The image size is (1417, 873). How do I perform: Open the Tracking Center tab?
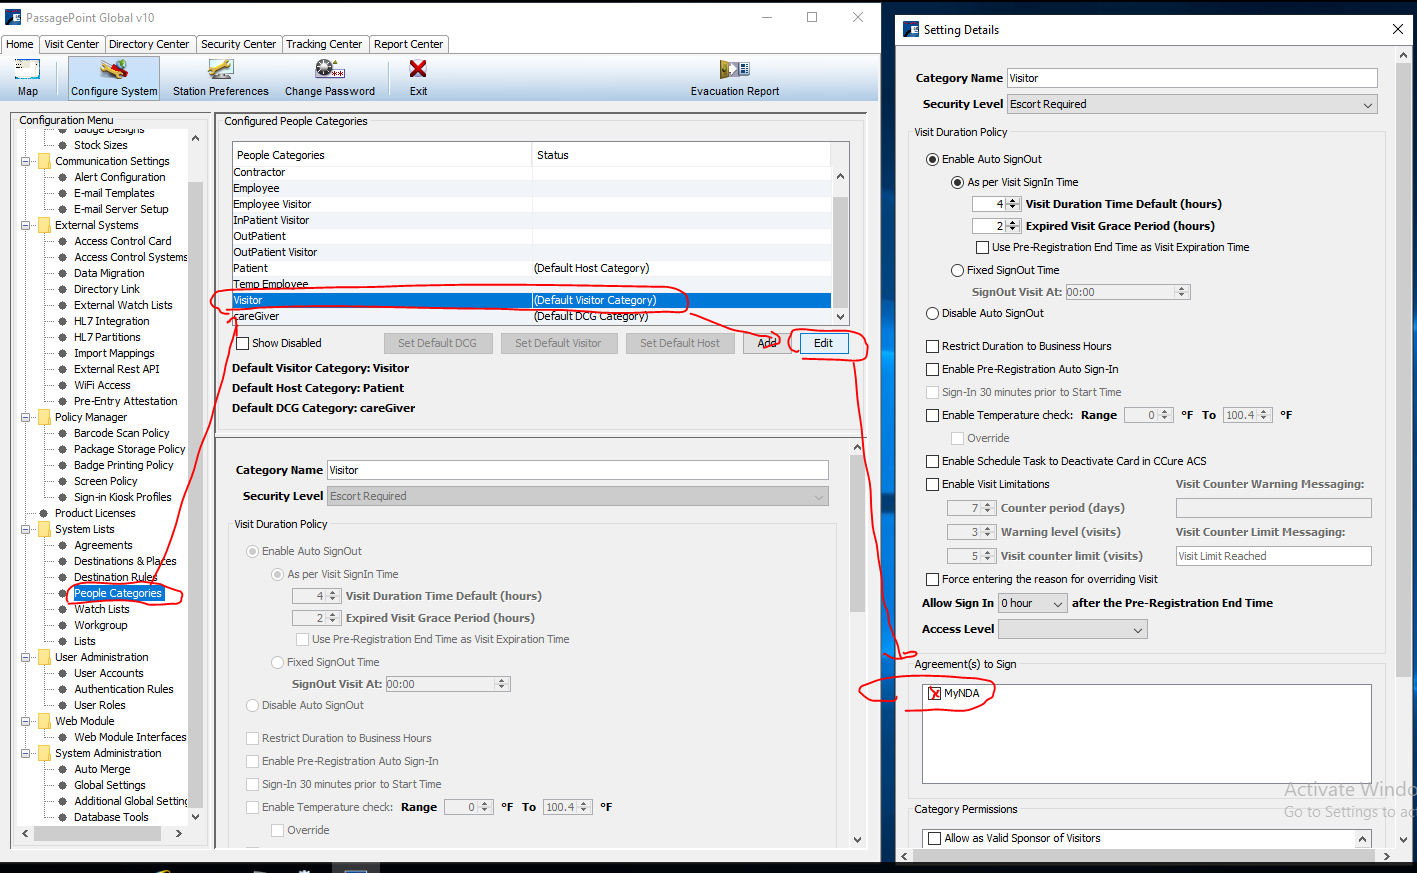(x=324, y=44)
